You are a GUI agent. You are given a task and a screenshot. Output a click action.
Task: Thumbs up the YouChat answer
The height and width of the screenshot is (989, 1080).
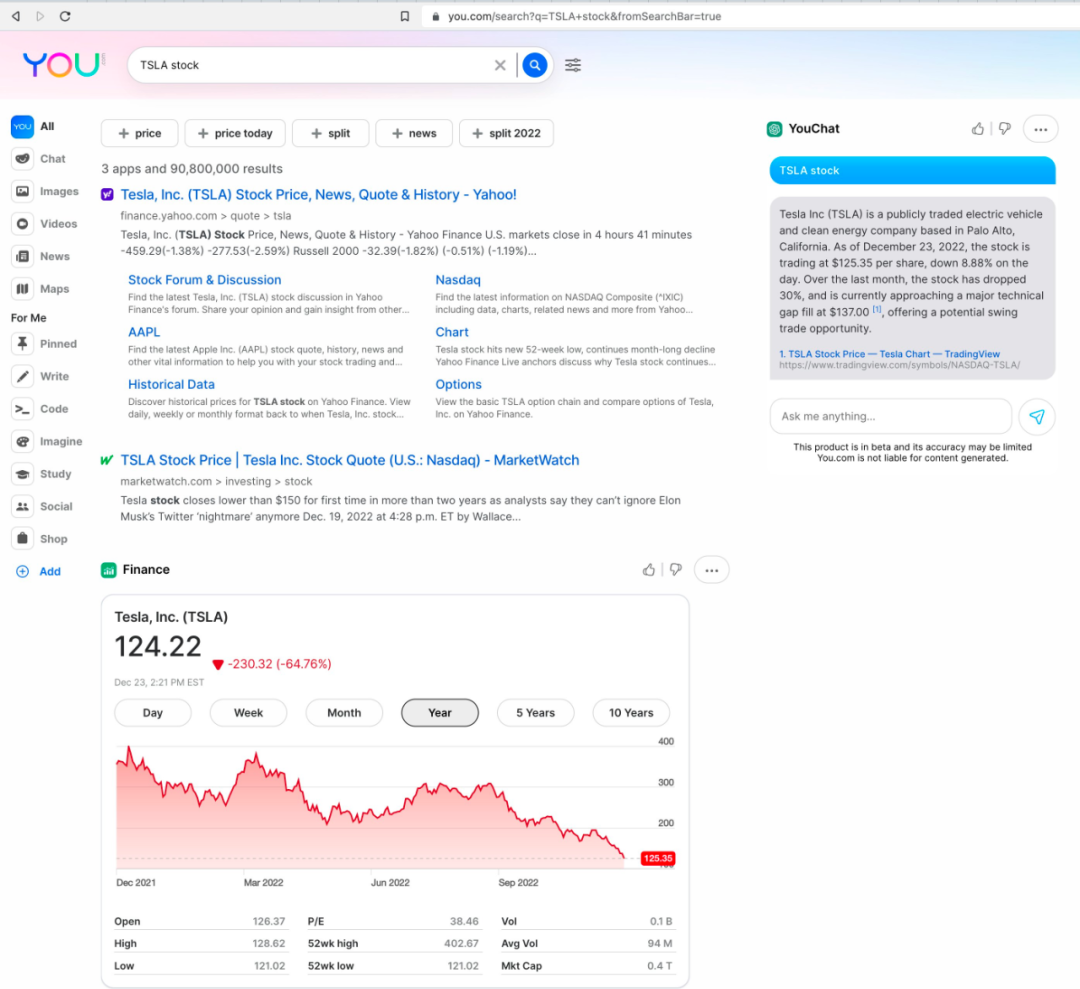977,129
